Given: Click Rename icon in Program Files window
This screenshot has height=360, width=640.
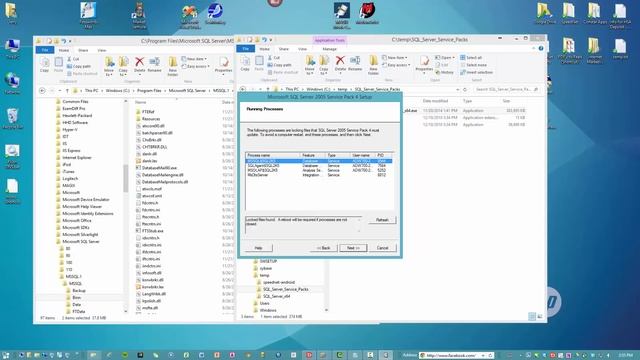Looking at the screenshot, I should click(154, 62).
